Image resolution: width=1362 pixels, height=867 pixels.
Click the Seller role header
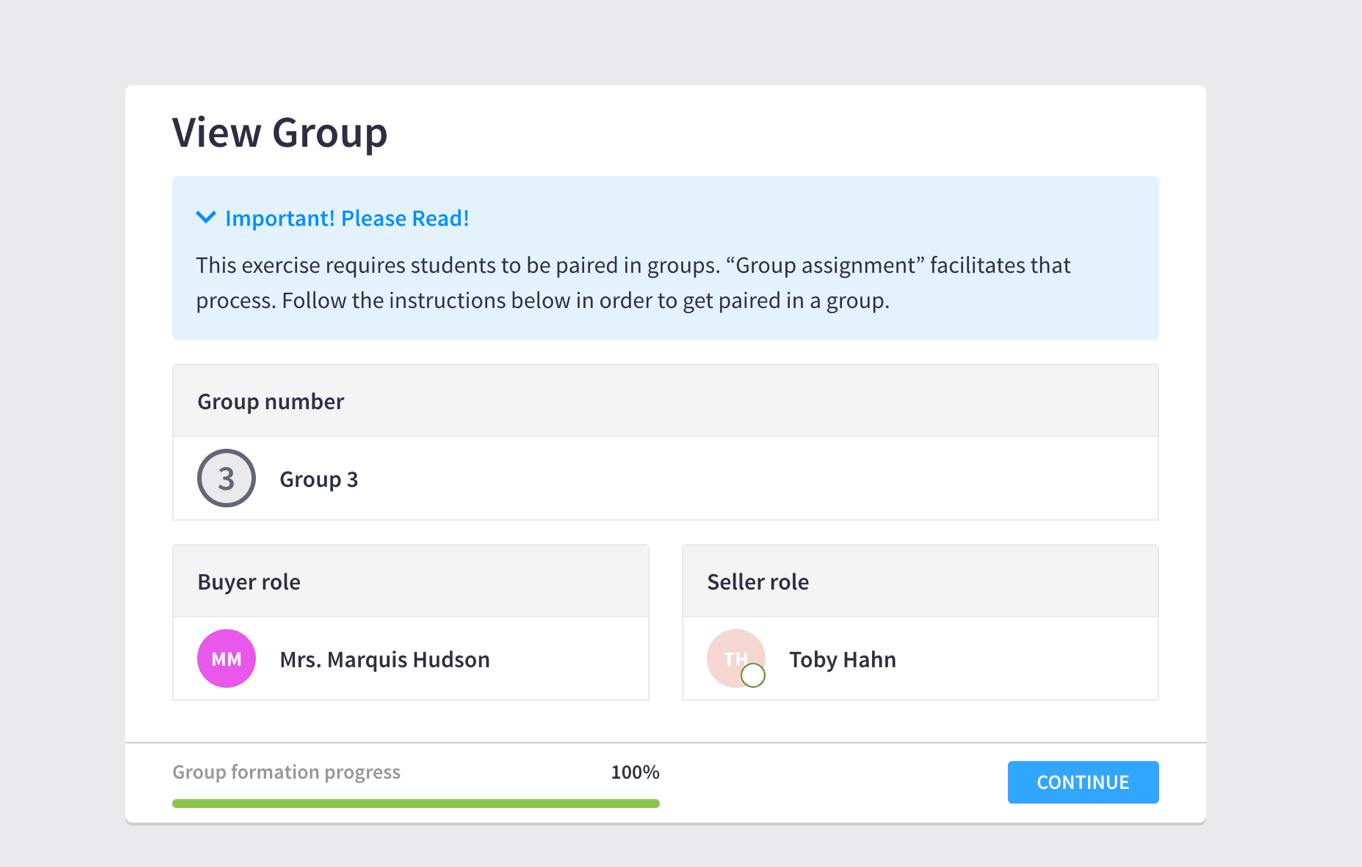click(758, 582)
